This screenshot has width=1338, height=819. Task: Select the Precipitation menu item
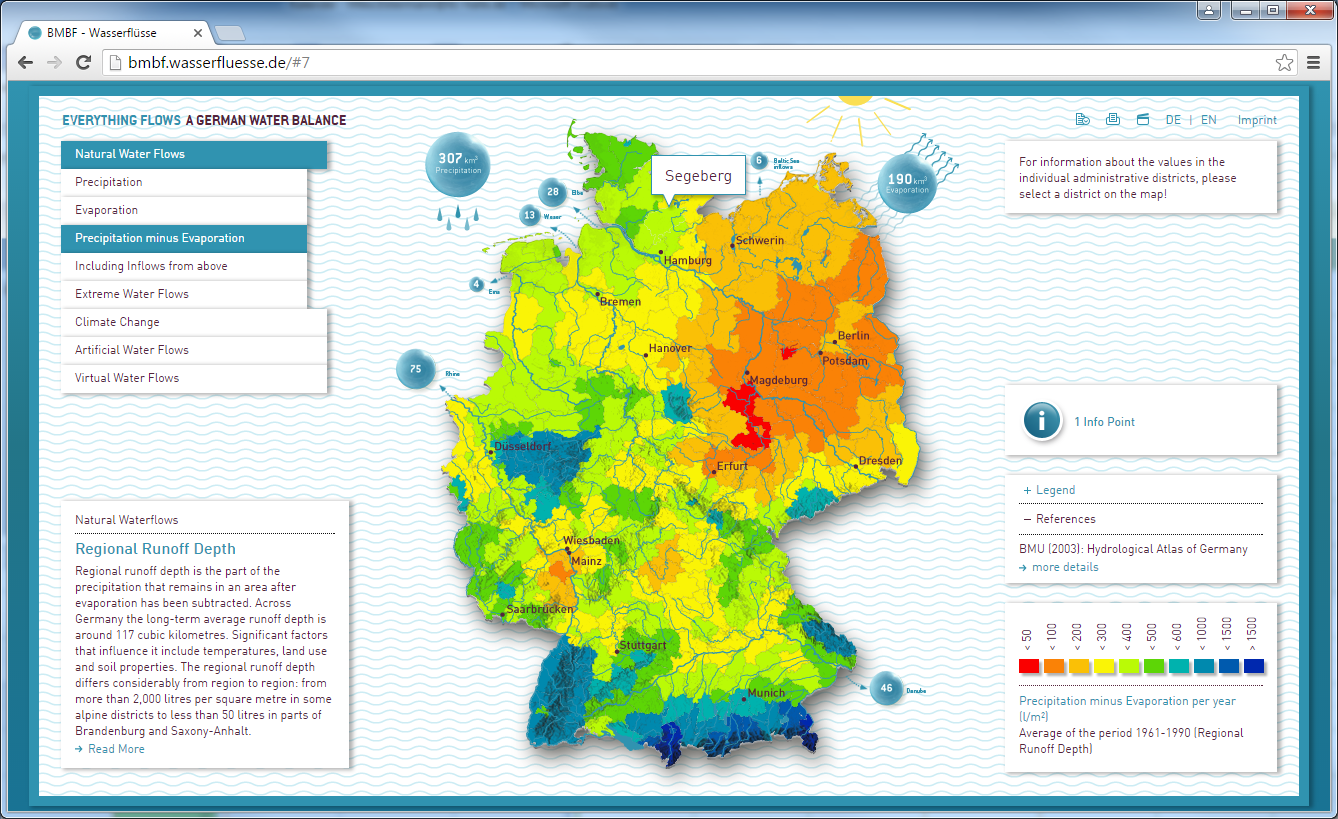pos(184,182)
